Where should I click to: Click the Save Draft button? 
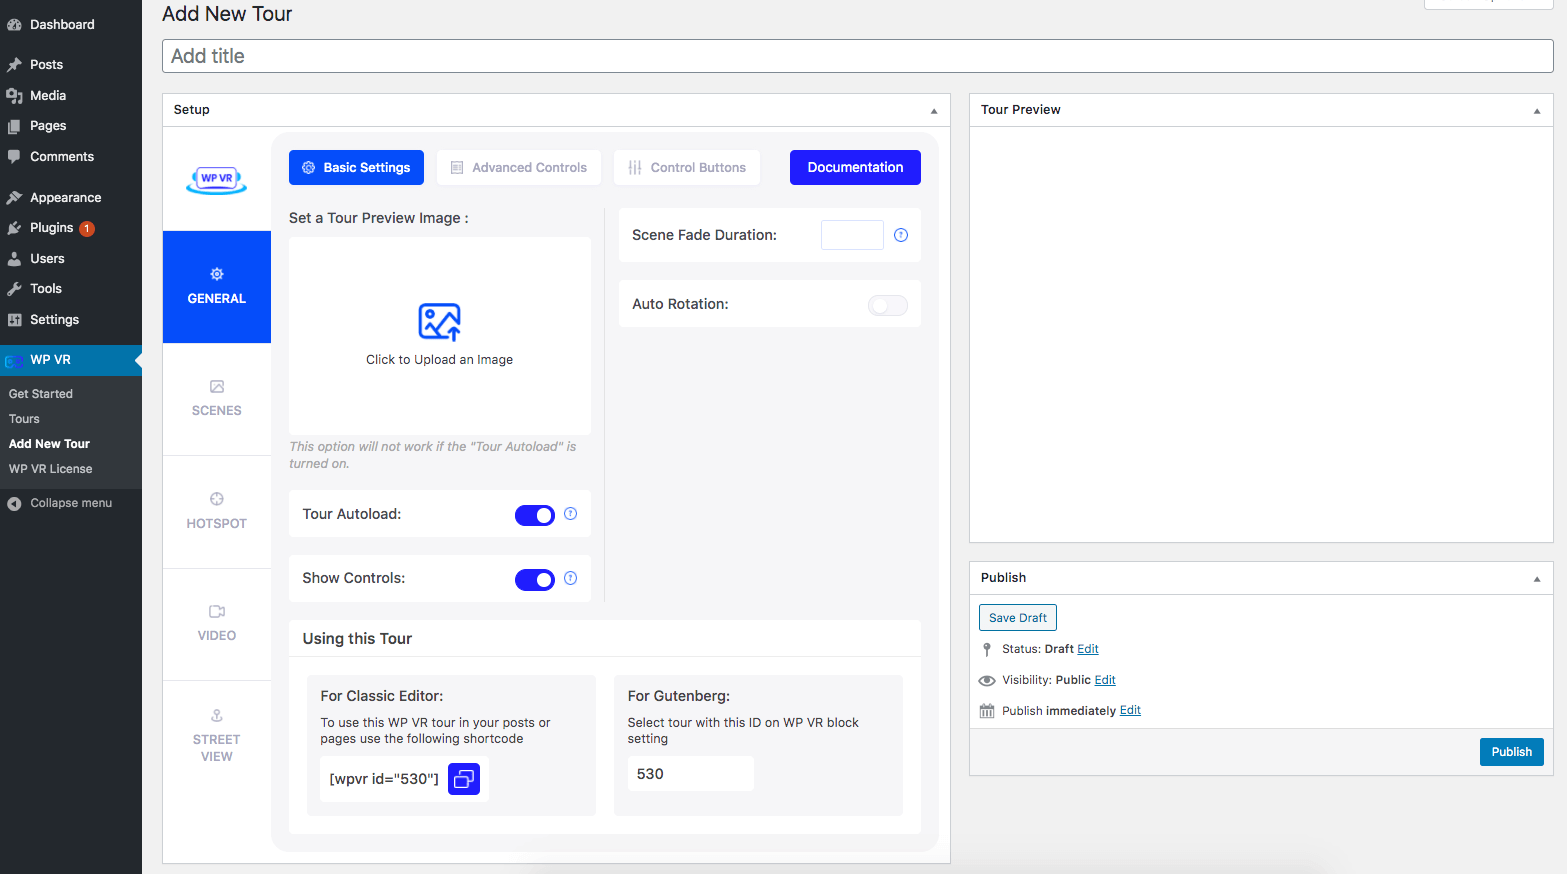[1018, 618]
